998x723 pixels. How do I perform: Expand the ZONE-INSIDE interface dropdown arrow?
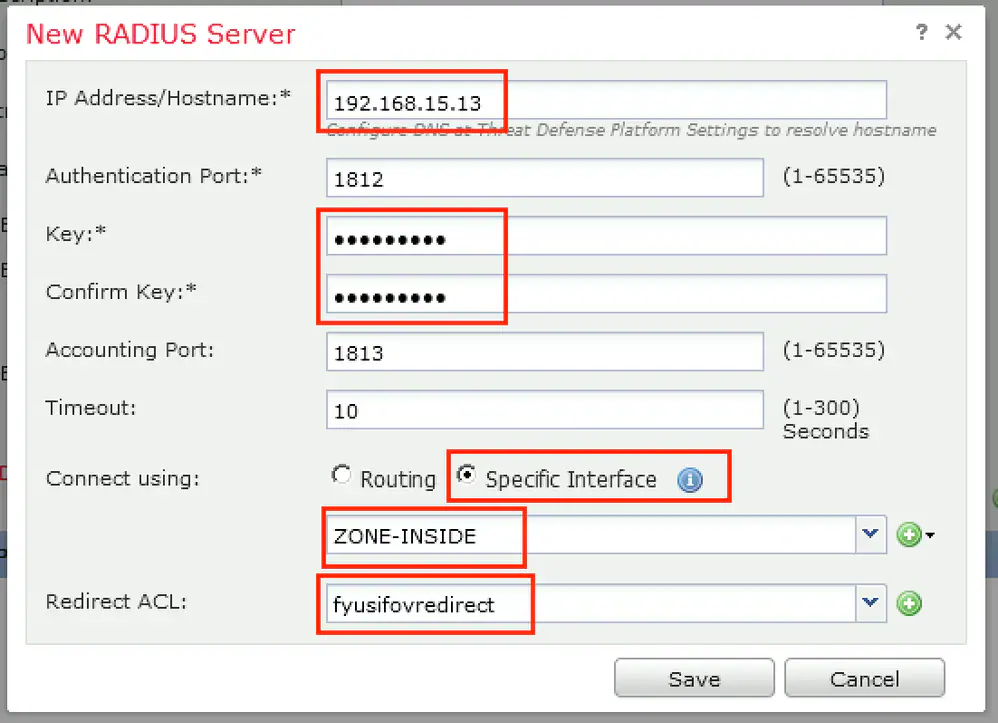(x=870, y=536)
